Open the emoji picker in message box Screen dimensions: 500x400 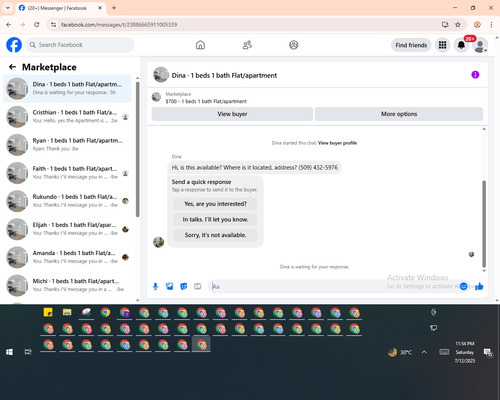(x=463, y=286)
